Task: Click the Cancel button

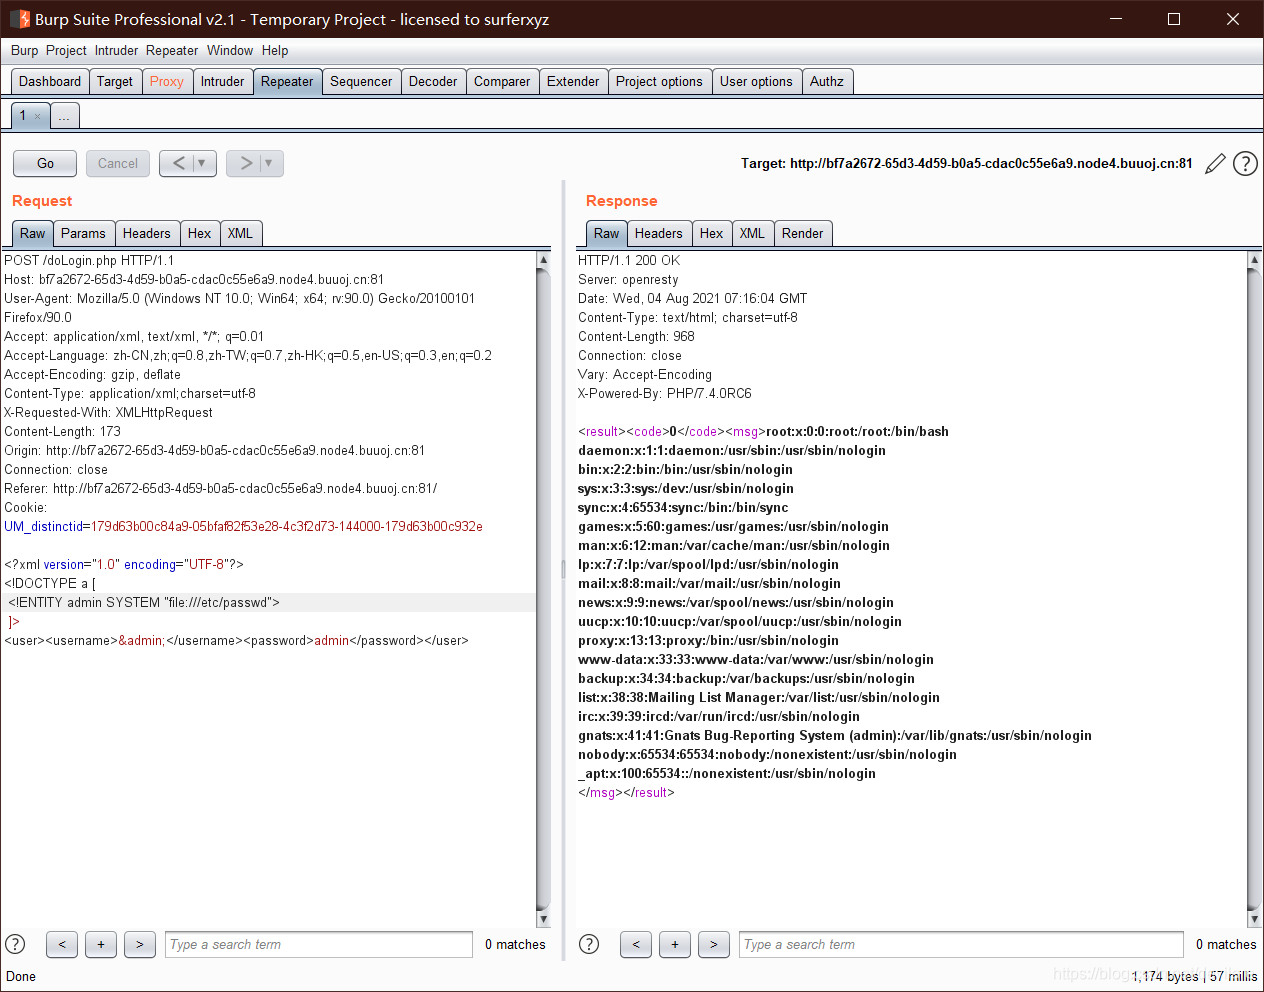Action: [118, 163]
